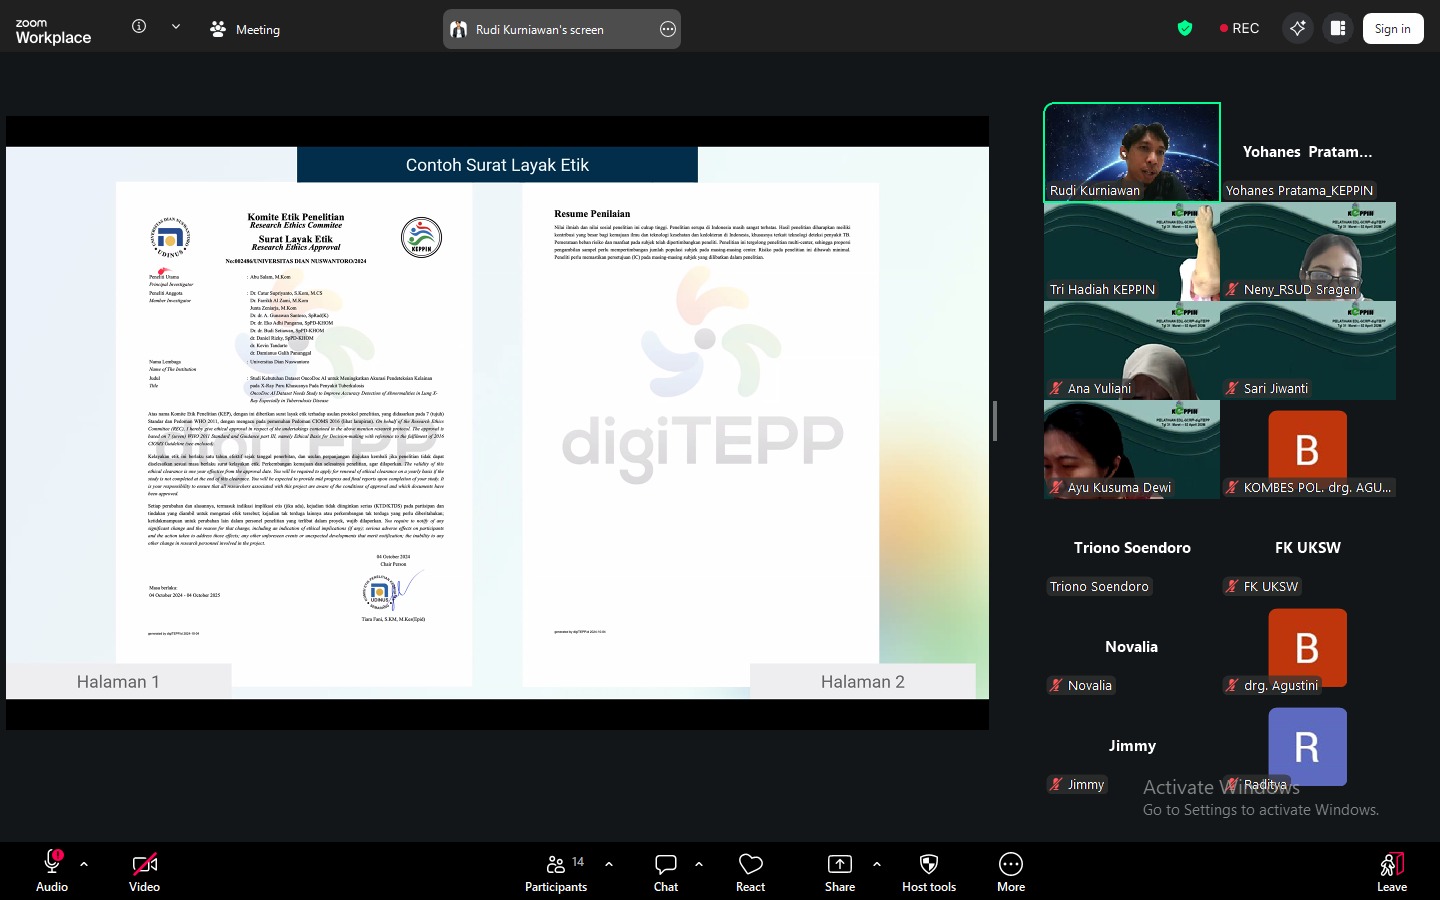Open Host tools shield
Screen dimensions: 1440x900
click(x=928, y=871)
